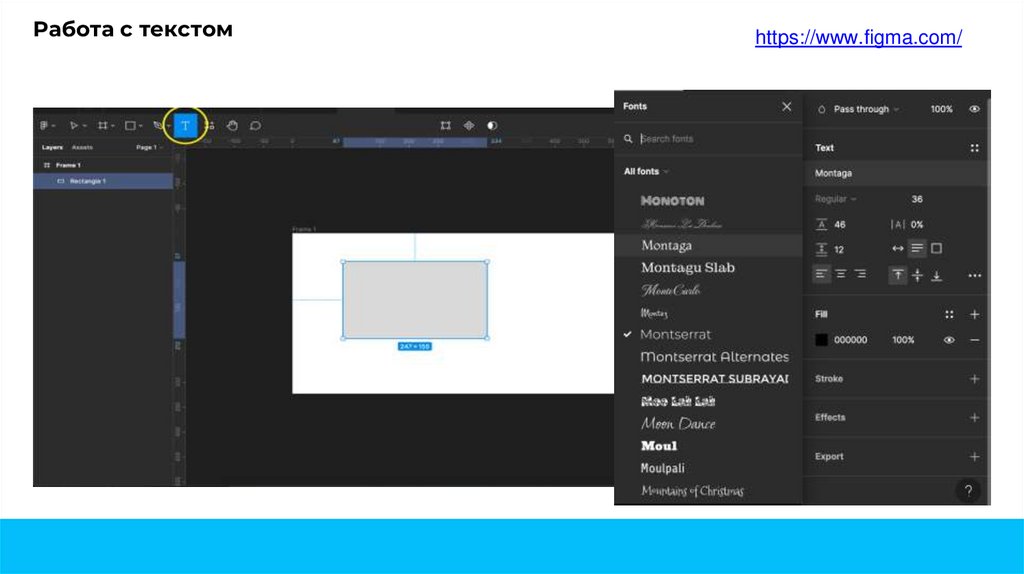The image size is (1024, 574).
Task: Expand Frame tool options chevron
Action: click(x=113, y=126)
